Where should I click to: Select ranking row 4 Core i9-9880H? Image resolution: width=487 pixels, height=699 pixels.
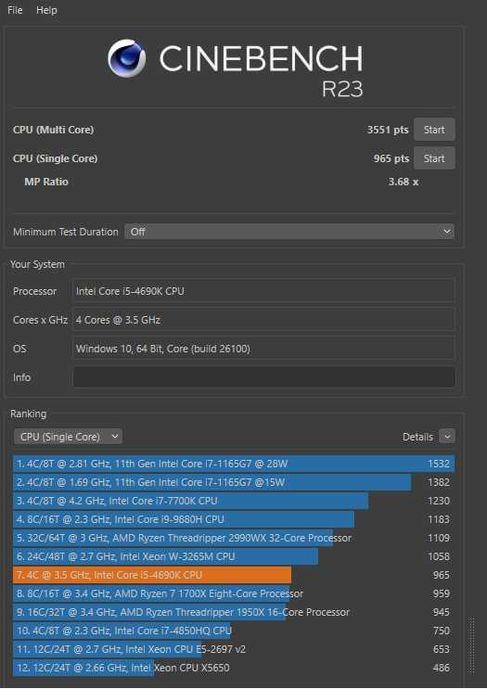(234, 519)
